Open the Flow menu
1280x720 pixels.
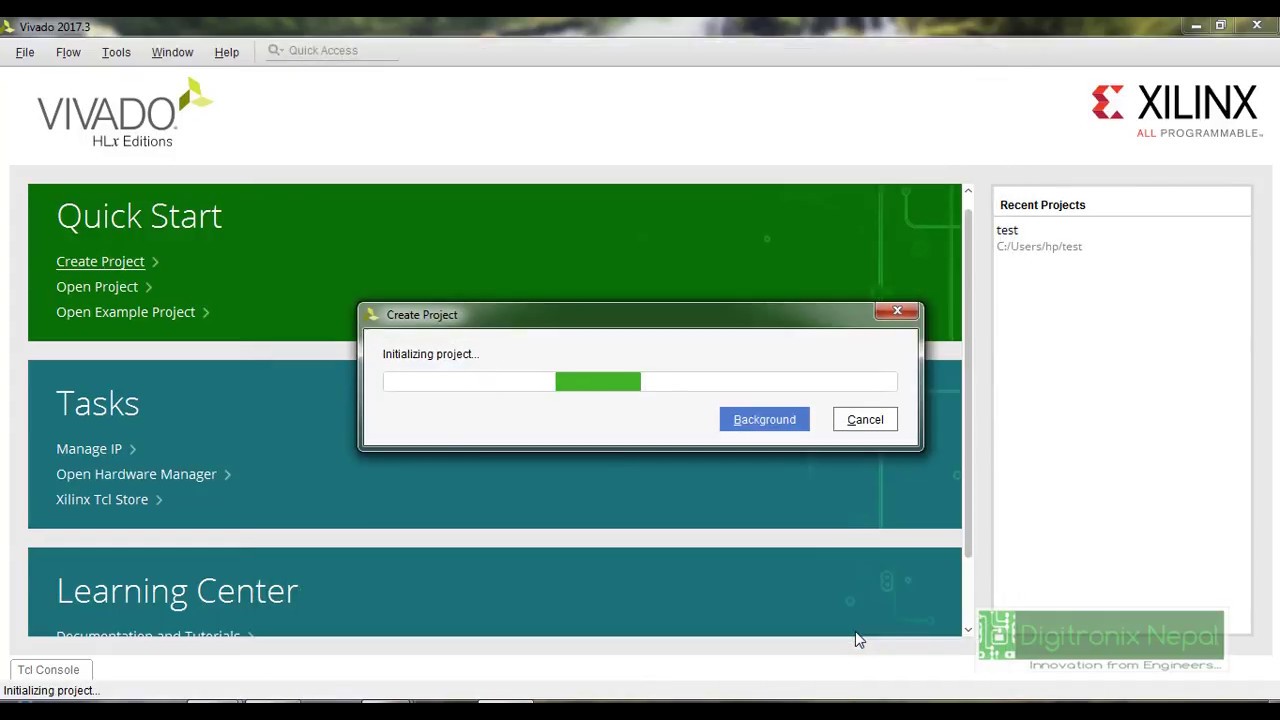click(68, 52)
